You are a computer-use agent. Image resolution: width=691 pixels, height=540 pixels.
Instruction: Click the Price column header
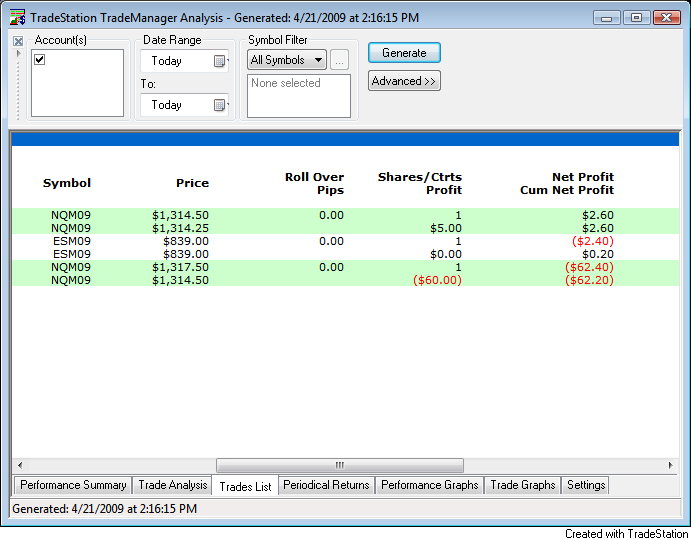click(192, 183)
